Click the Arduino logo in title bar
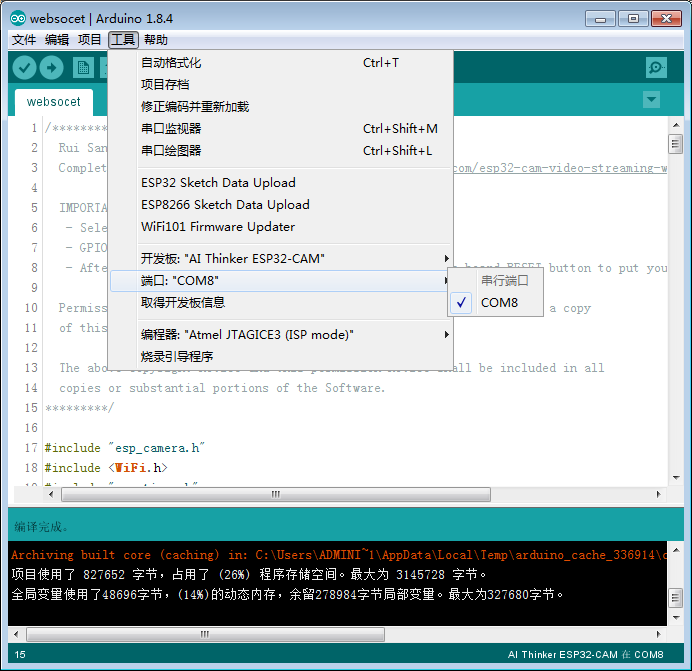This screenshot has width=692, height=671. 18,19
